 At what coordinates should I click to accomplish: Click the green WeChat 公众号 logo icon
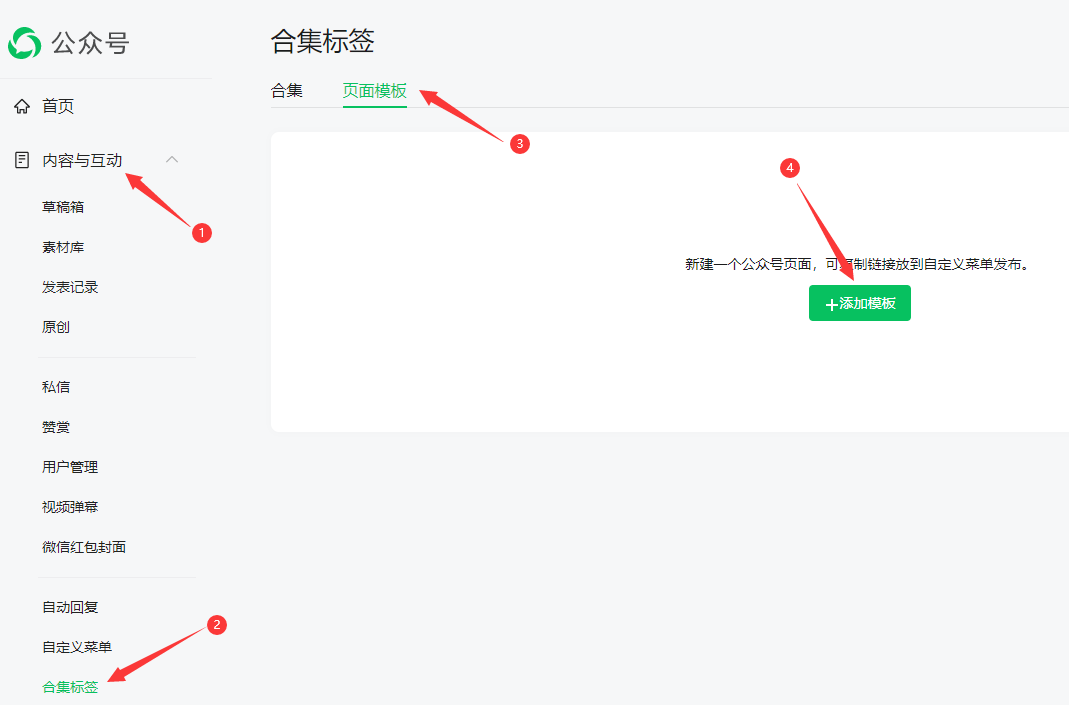(25, 43)
